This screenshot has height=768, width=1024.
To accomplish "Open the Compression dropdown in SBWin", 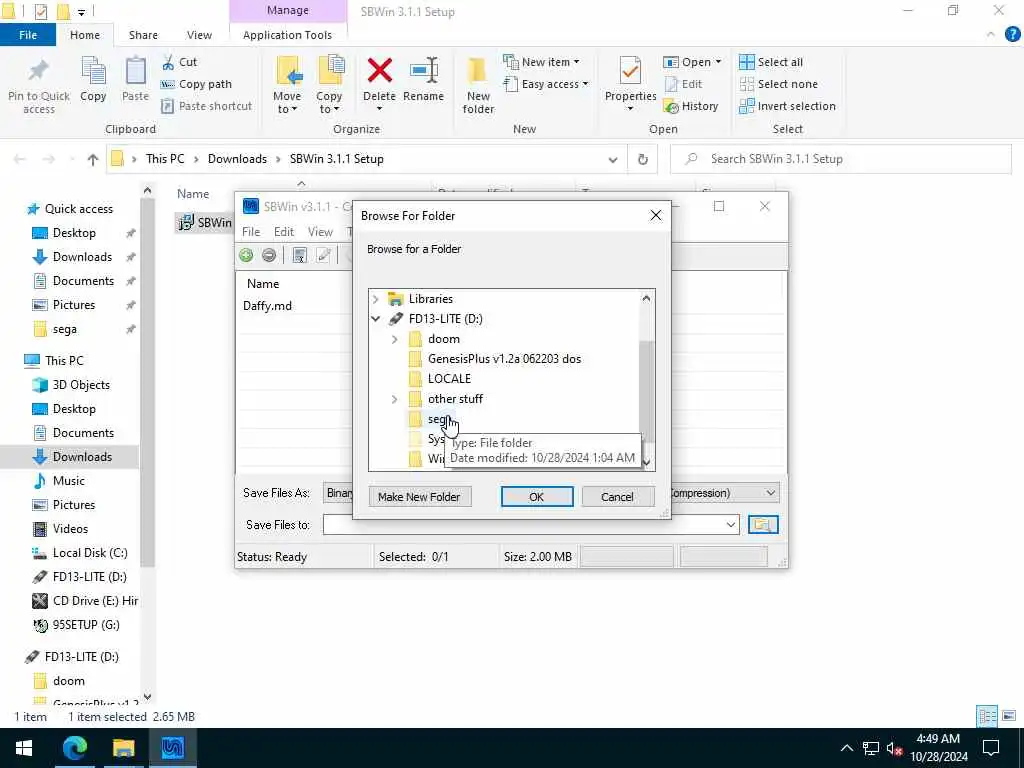I will 770,493.
